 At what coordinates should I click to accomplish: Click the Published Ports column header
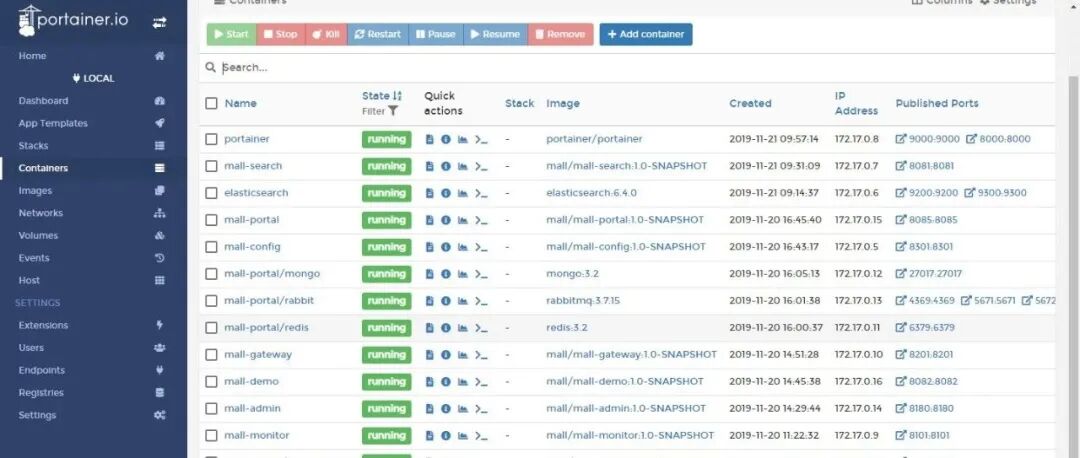[x=937, y=103]
